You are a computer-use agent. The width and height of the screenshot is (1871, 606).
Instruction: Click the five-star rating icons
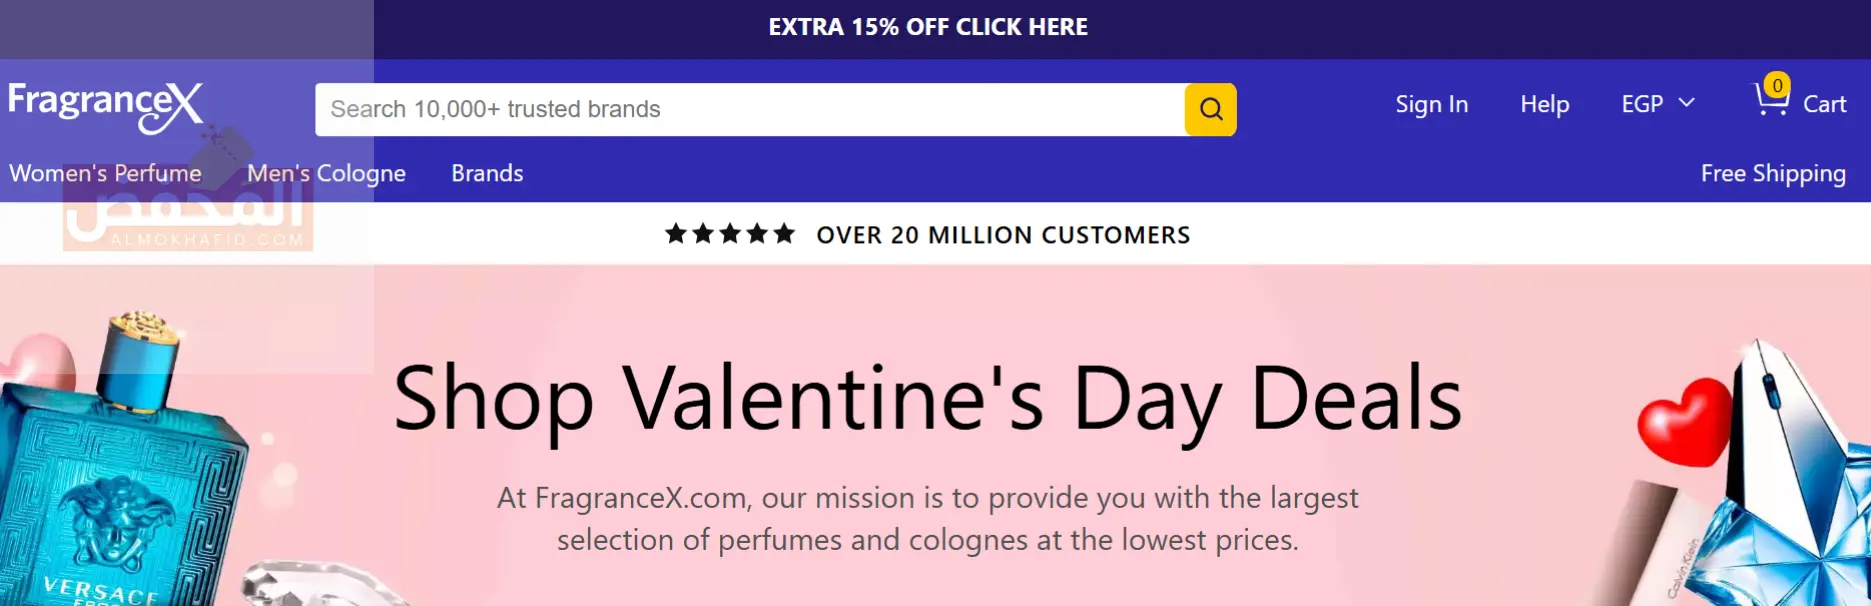[x=730, y=234]
